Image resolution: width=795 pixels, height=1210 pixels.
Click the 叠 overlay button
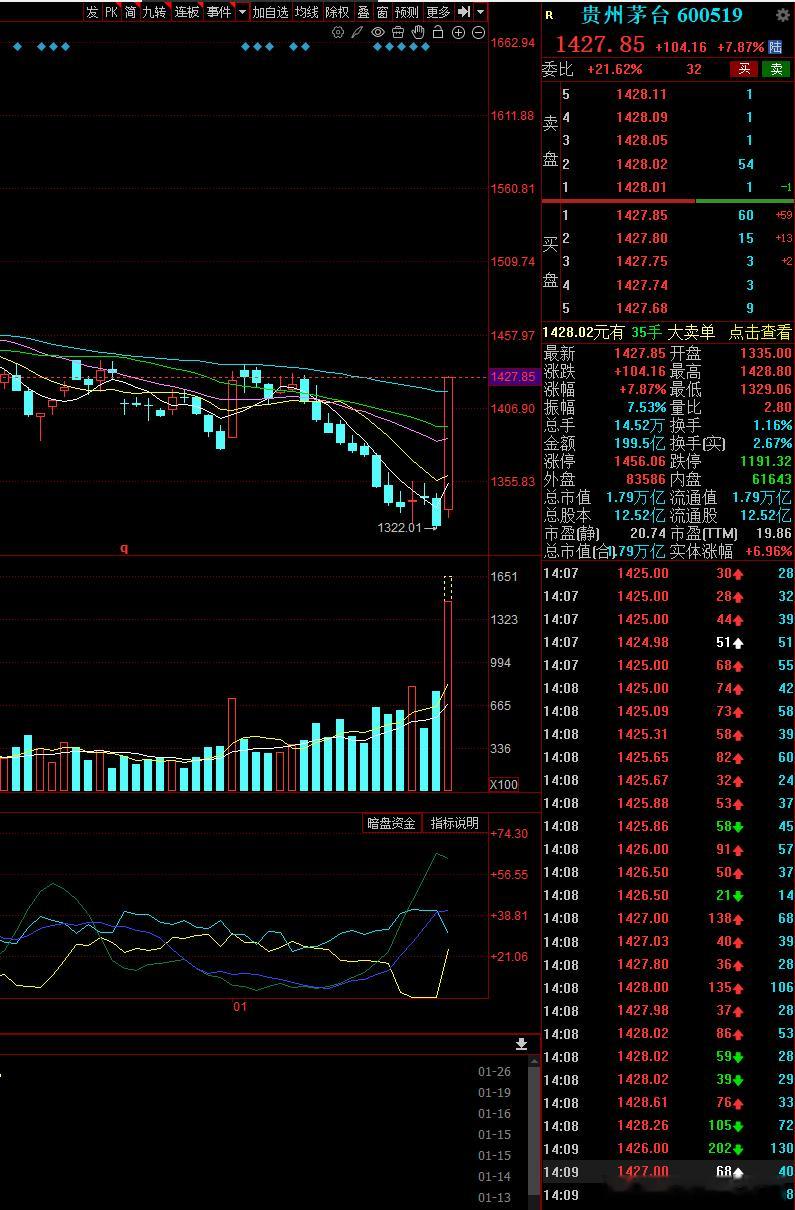click(363, 12)
